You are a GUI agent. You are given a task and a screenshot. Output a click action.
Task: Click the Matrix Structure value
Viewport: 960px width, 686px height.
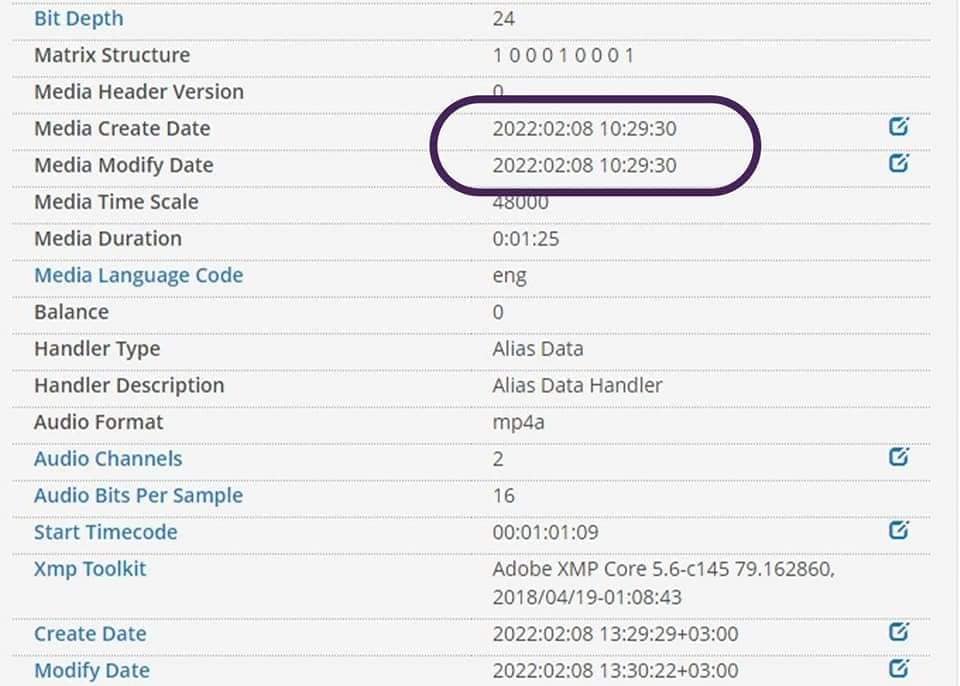click(x=563, y=55)
